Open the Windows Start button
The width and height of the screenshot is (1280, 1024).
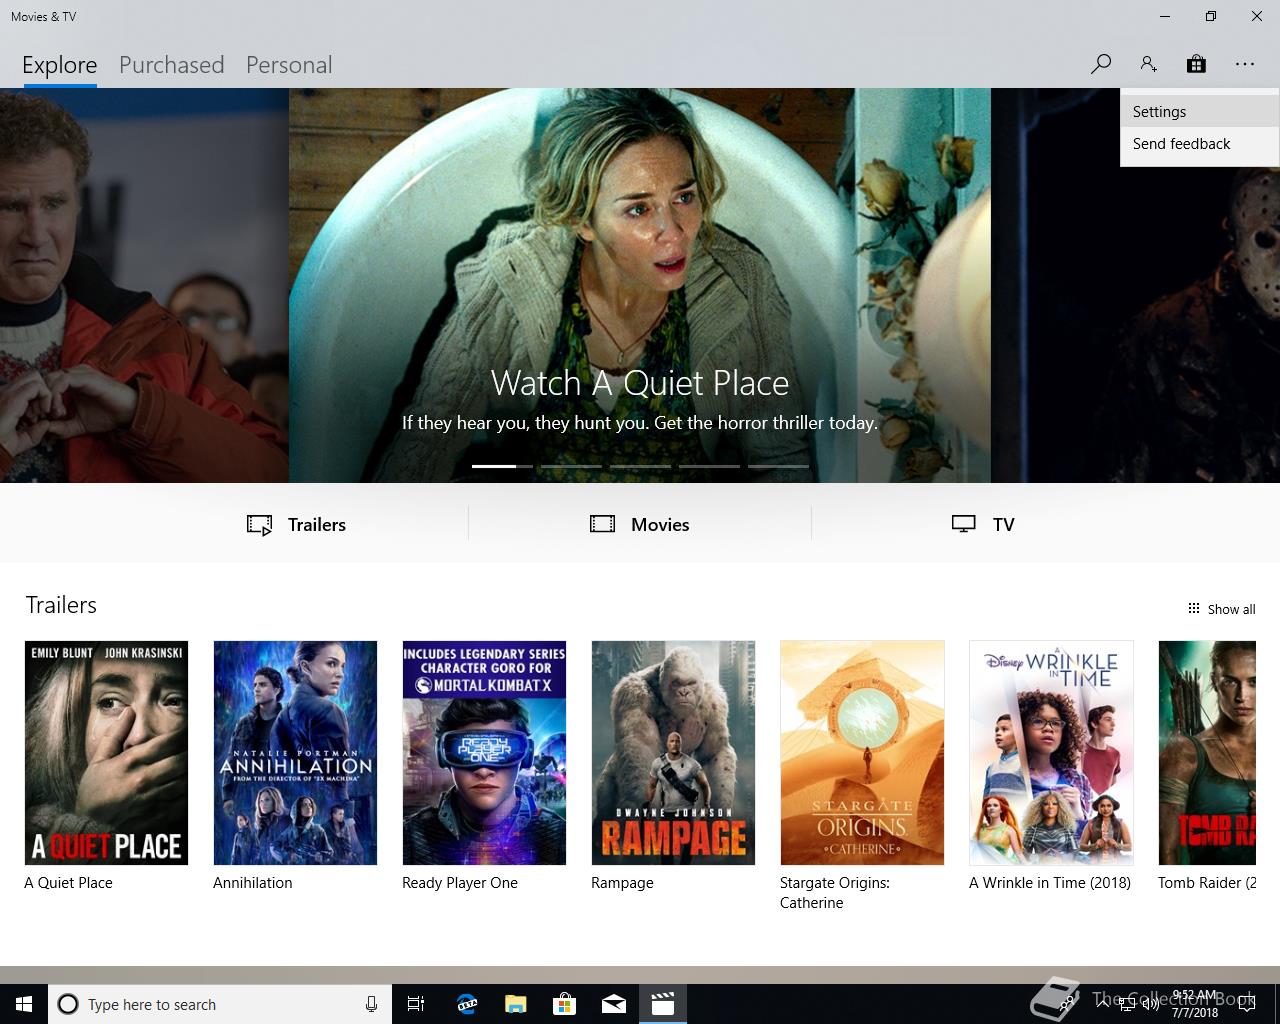24,1004
